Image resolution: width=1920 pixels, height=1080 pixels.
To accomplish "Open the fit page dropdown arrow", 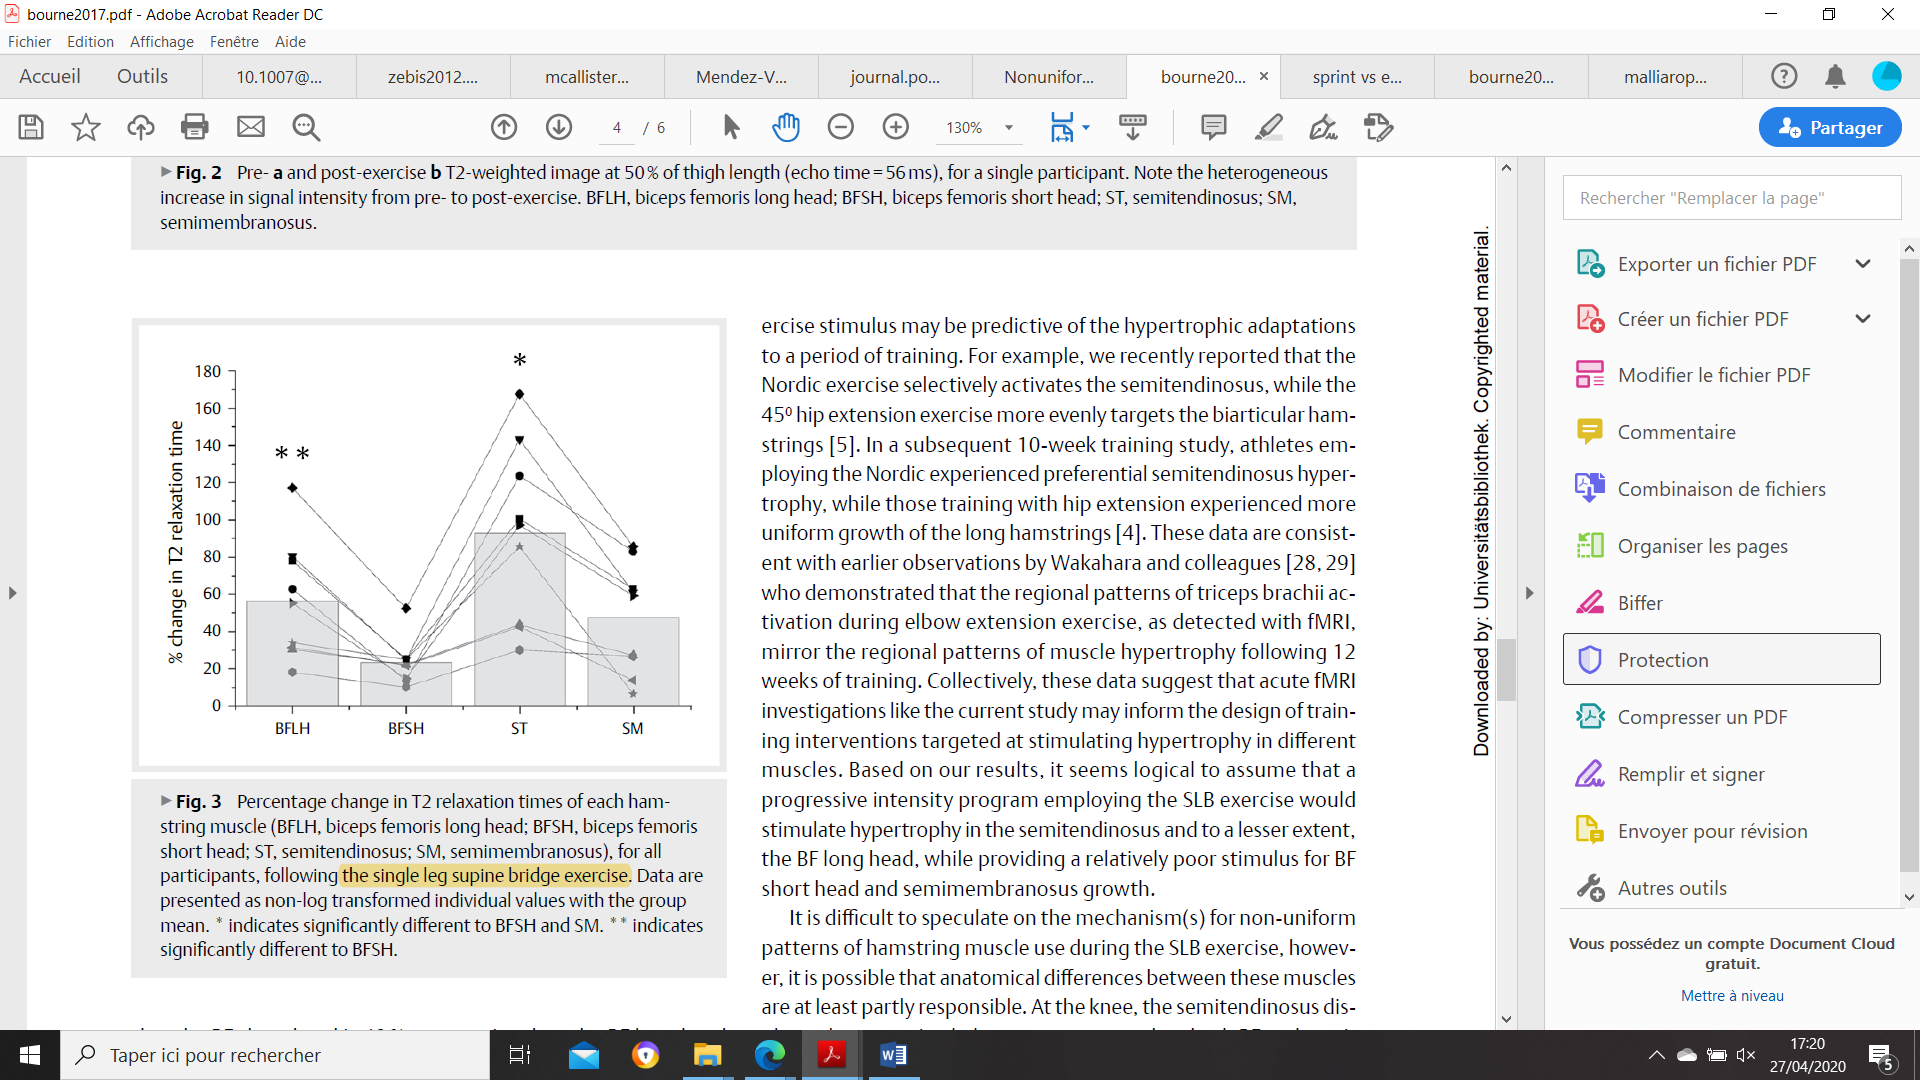I will point(1086,128).
